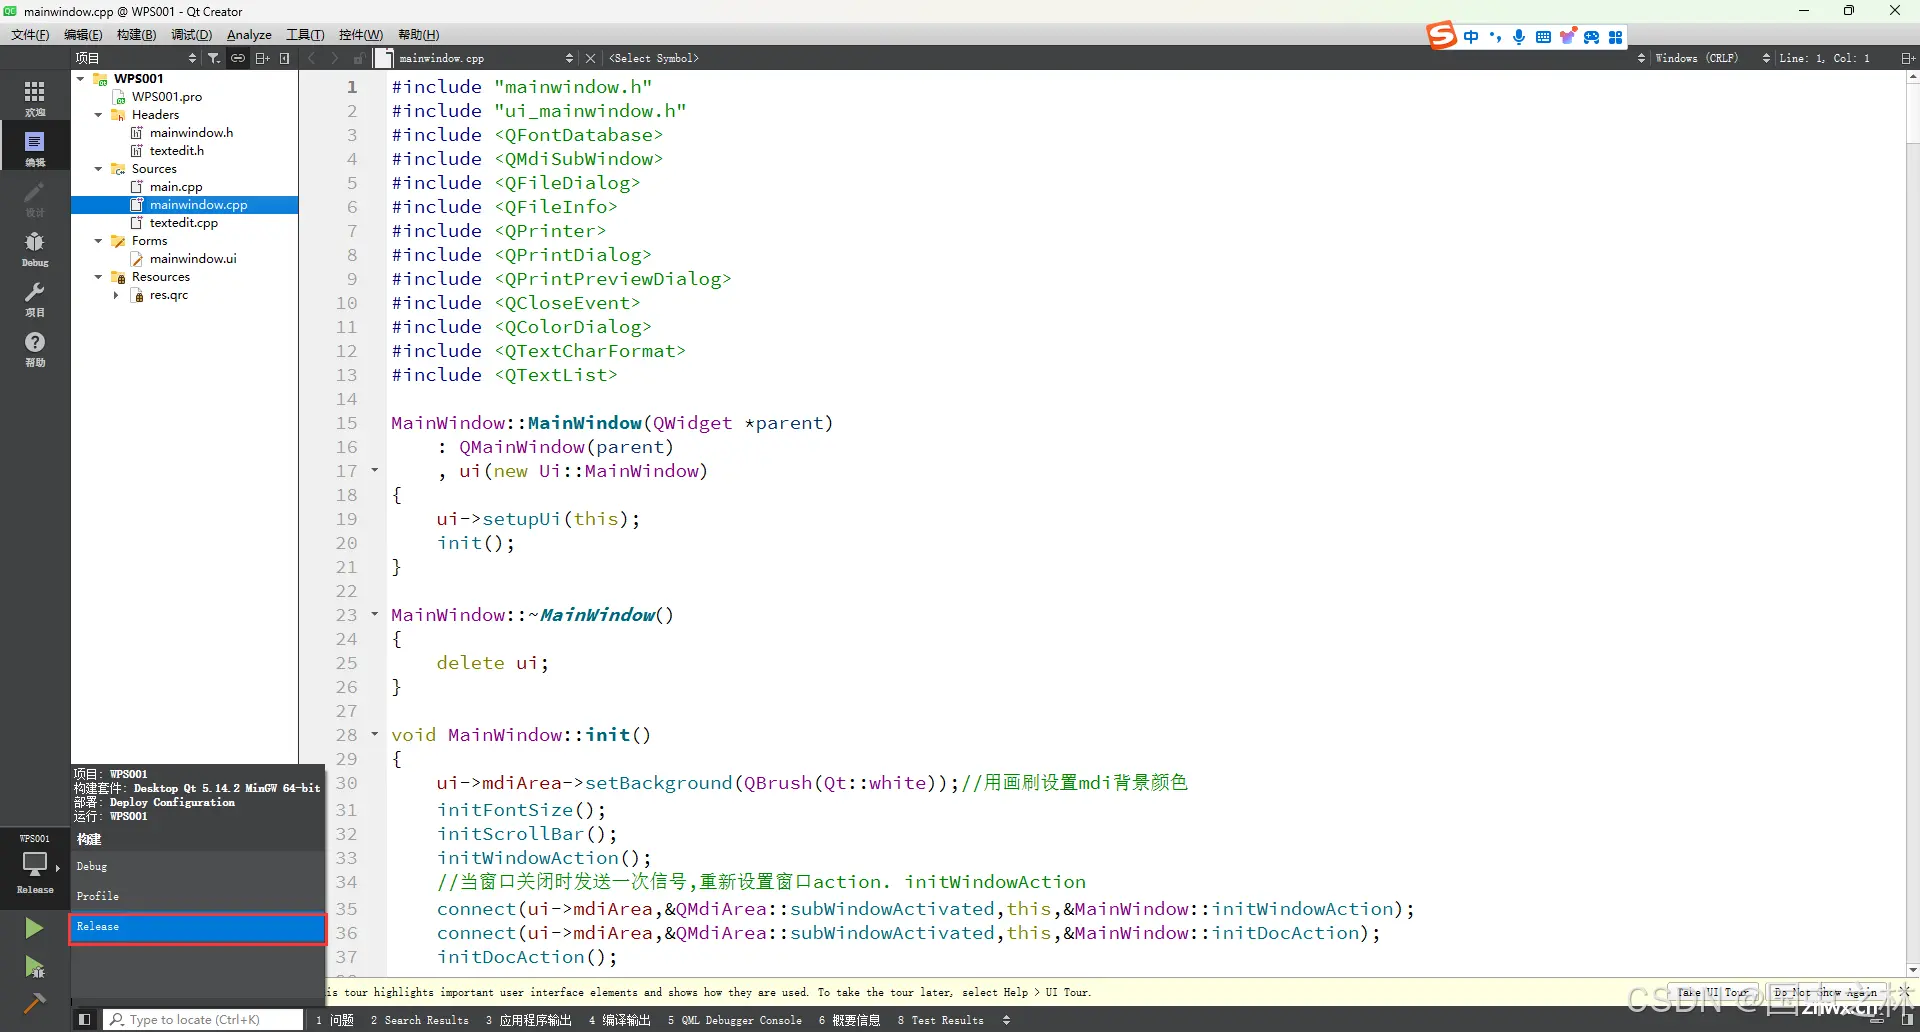This screenshot has width=1920, height=1032.
Task: Go forward in editor navigation history
Action: [x=335, y=58]
